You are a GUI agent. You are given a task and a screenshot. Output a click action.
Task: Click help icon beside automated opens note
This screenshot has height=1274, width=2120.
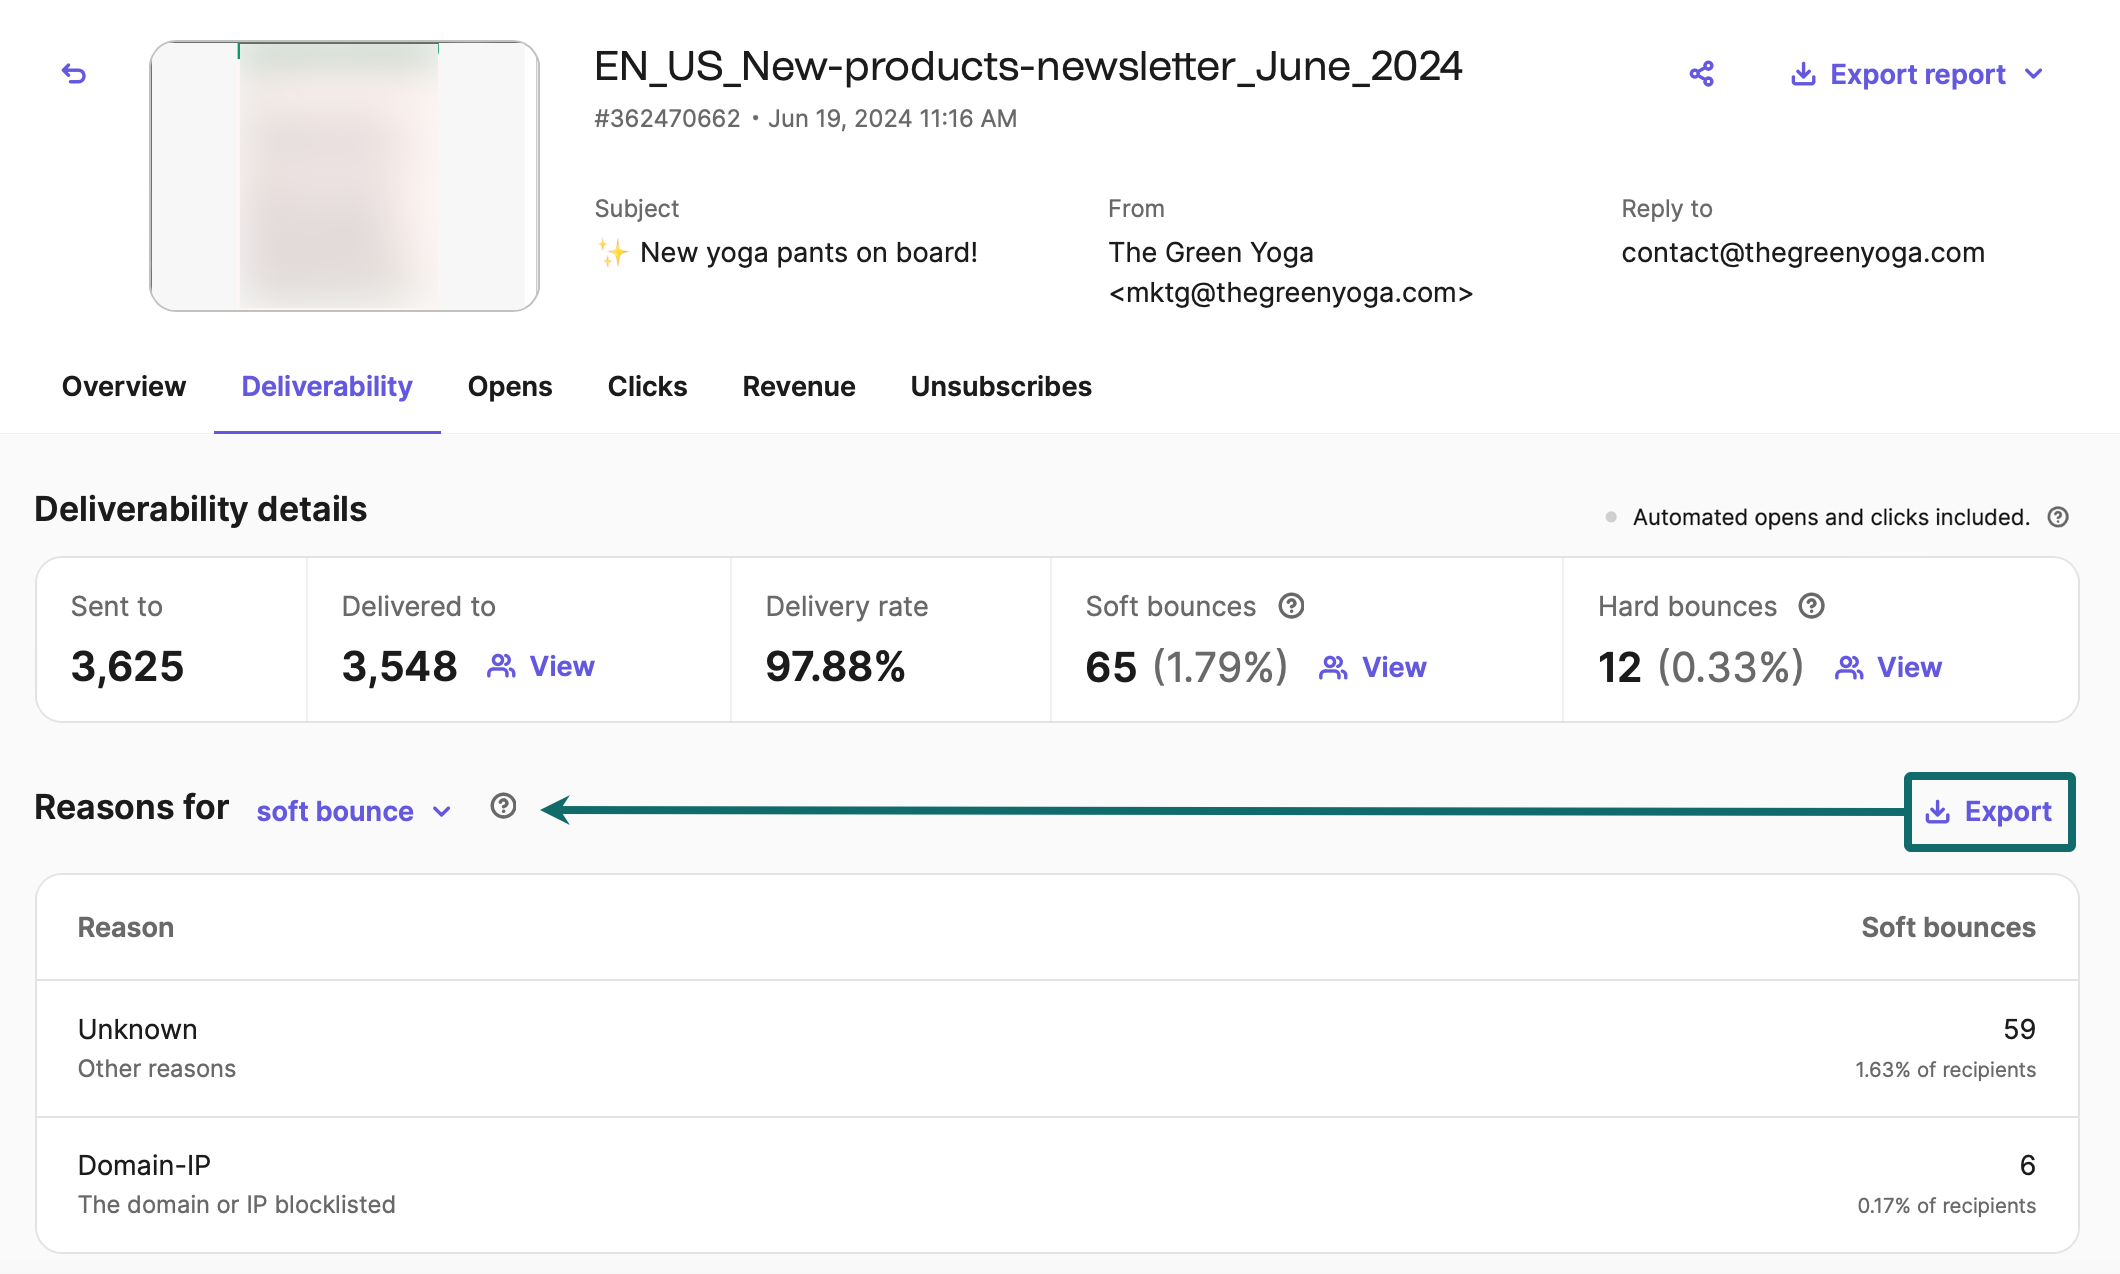click(2058, 517)
